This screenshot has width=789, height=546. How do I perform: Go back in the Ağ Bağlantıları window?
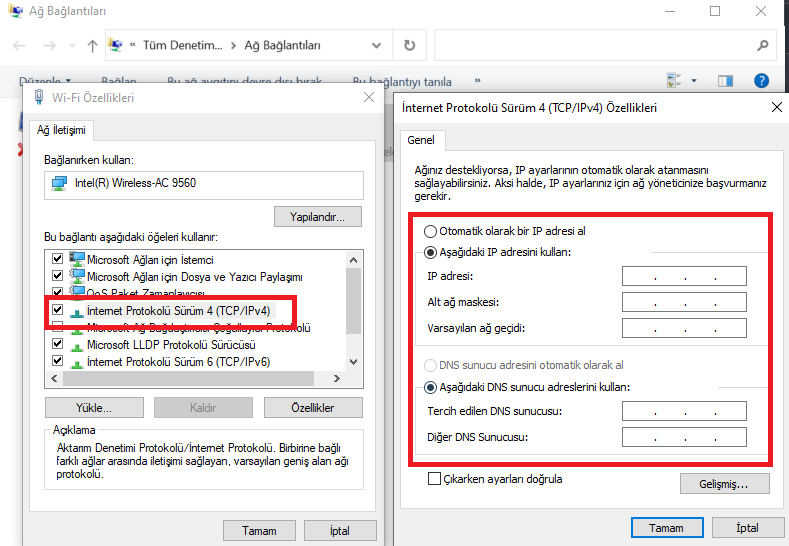click(x=19, y=46)
